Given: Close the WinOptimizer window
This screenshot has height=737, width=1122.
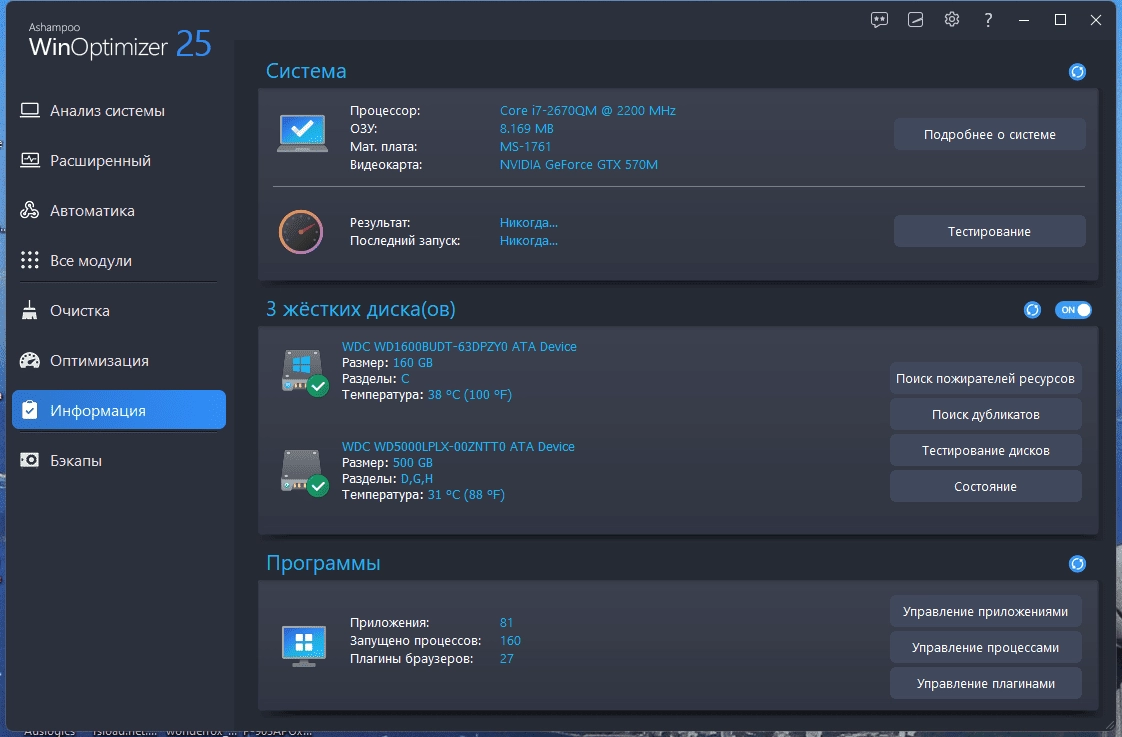Looking at the screenshot, I should point(1096,20).
